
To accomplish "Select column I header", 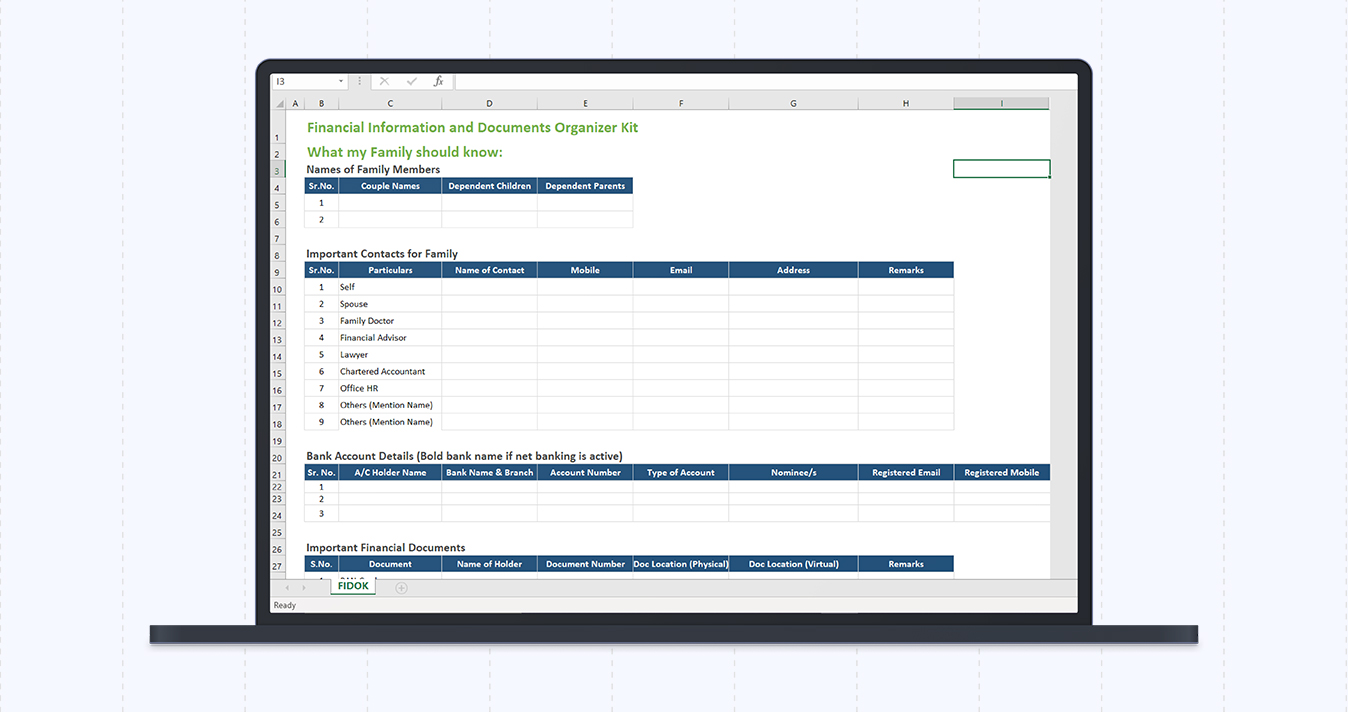I will 1001,103.
